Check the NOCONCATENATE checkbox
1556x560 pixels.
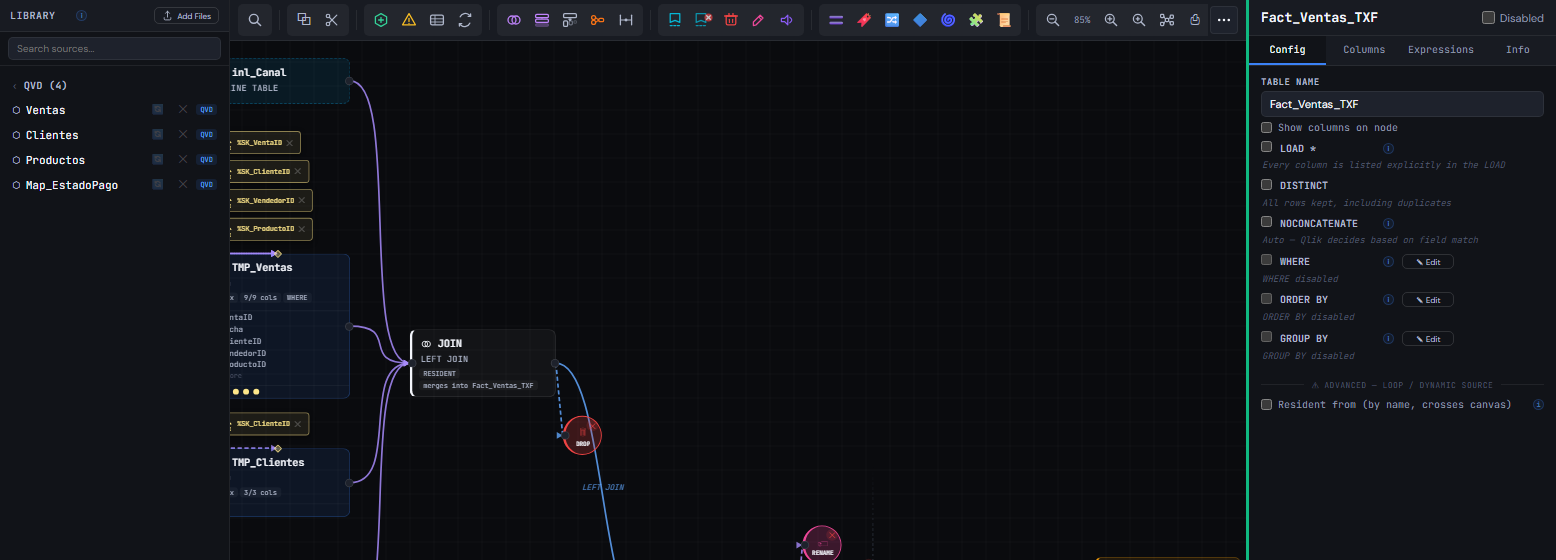(x=1266, y=222)
